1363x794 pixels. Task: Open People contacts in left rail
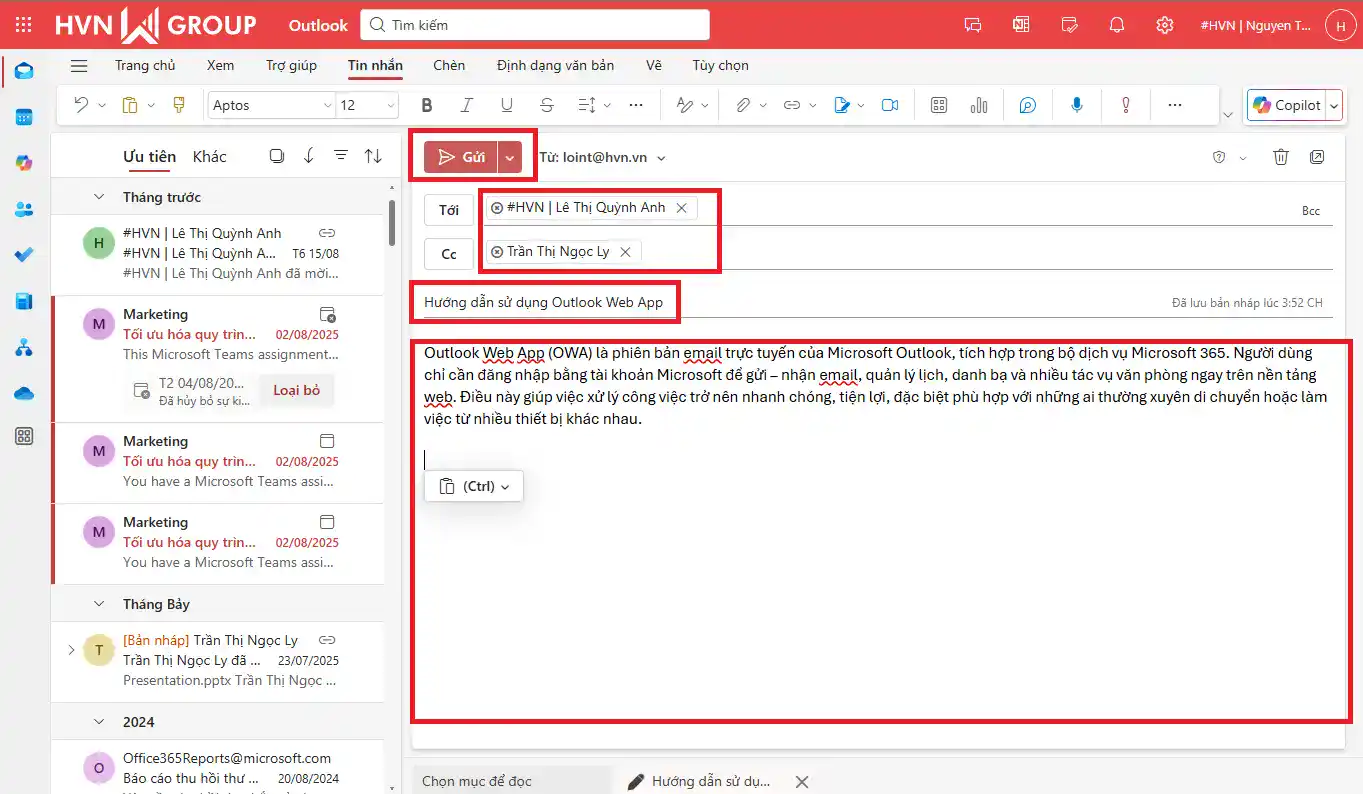pos(24,209)
